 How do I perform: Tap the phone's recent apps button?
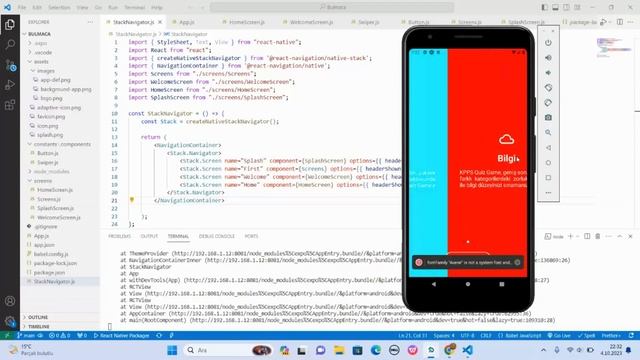tap(502, 284)
